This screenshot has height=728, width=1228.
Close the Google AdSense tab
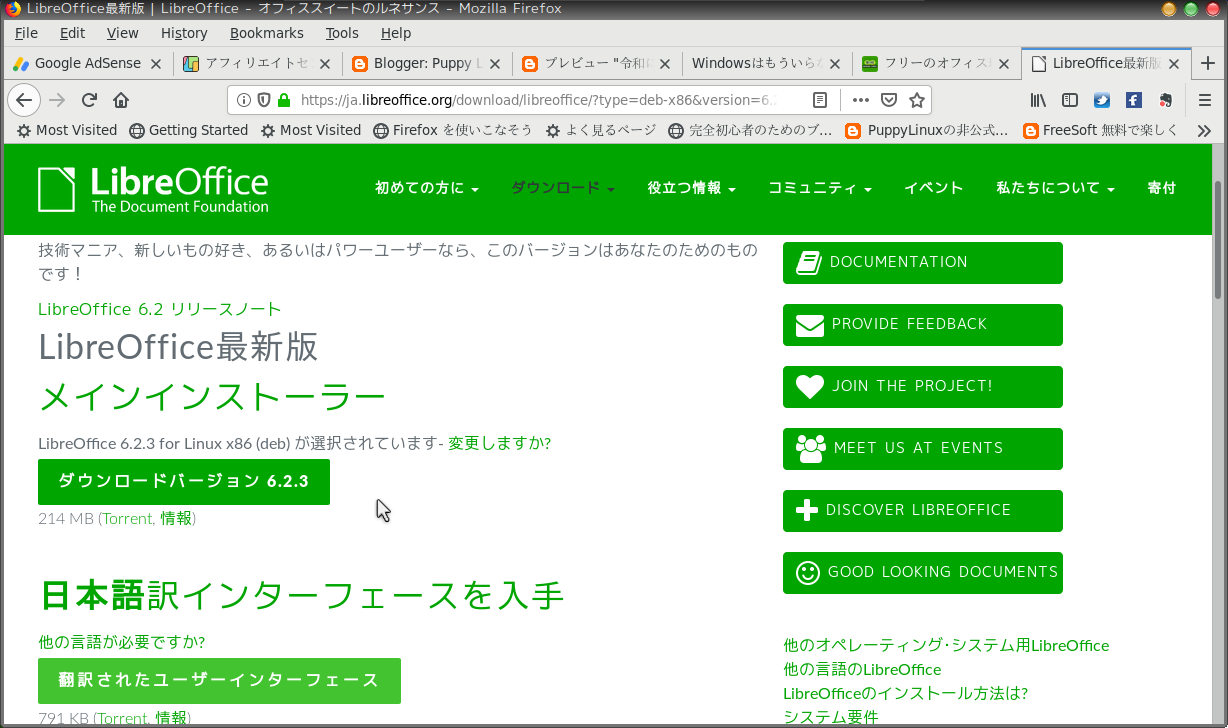coord(155,63)
